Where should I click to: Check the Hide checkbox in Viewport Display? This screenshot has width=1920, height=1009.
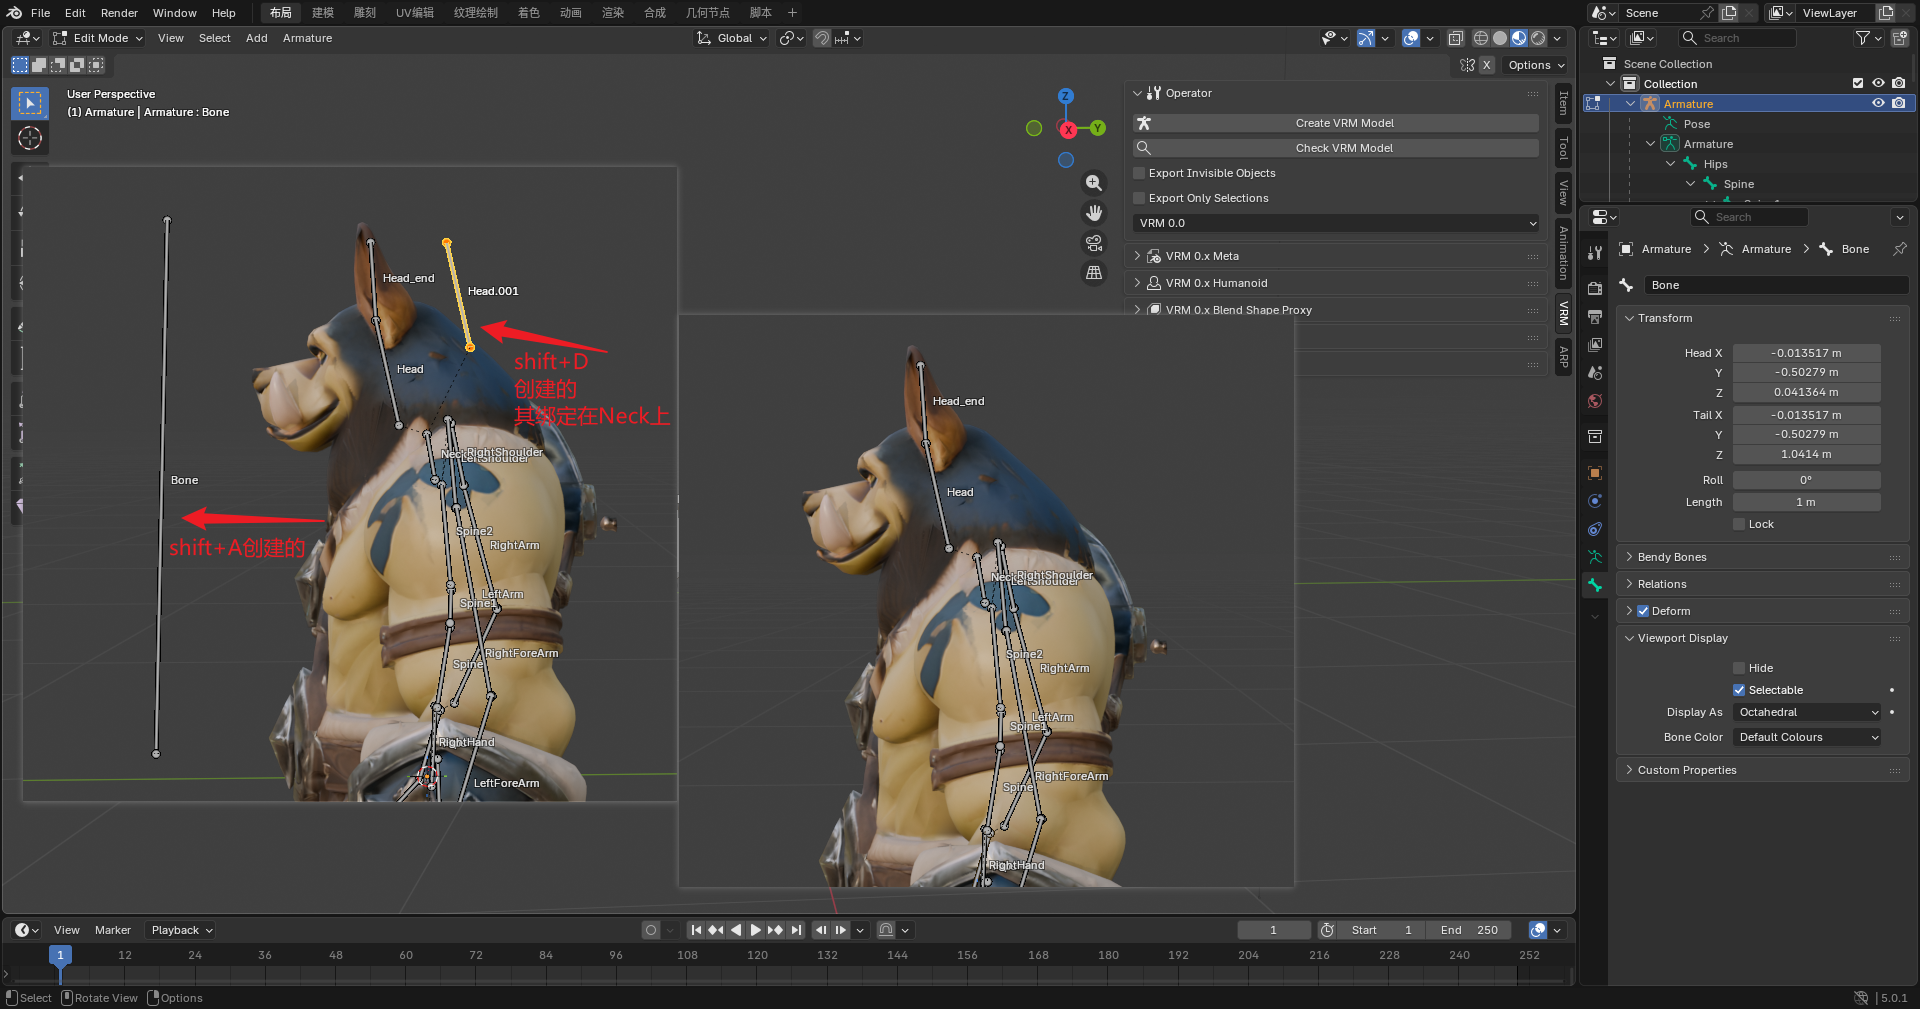point(1739,668)
